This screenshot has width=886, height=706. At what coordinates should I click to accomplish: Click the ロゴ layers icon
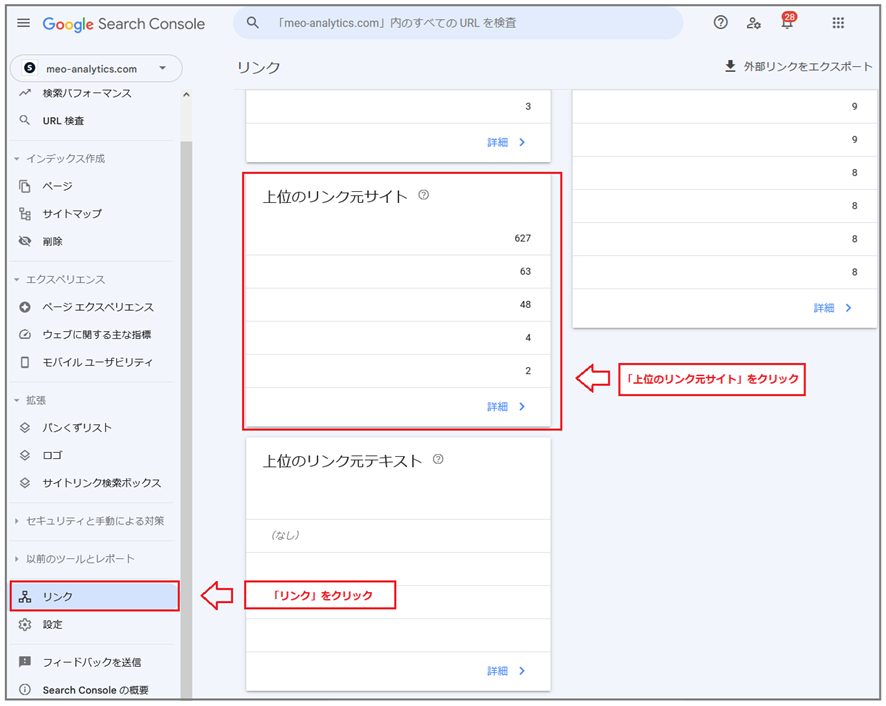25,455
